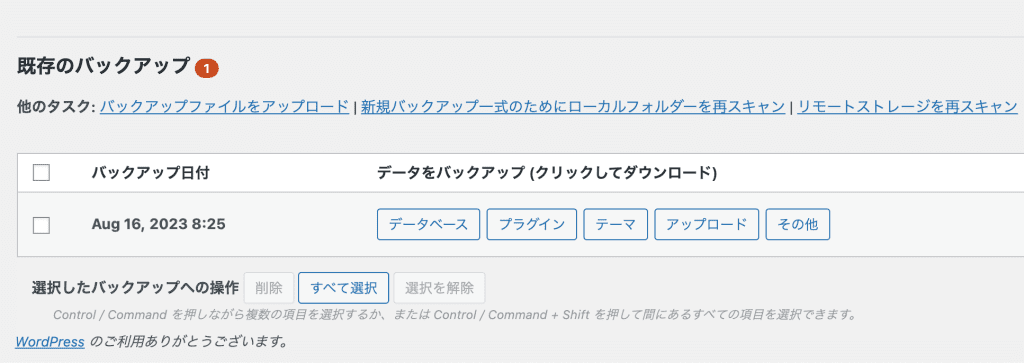Click the 削除 button
Screen dimensions: 1024x363
[269, 288]
